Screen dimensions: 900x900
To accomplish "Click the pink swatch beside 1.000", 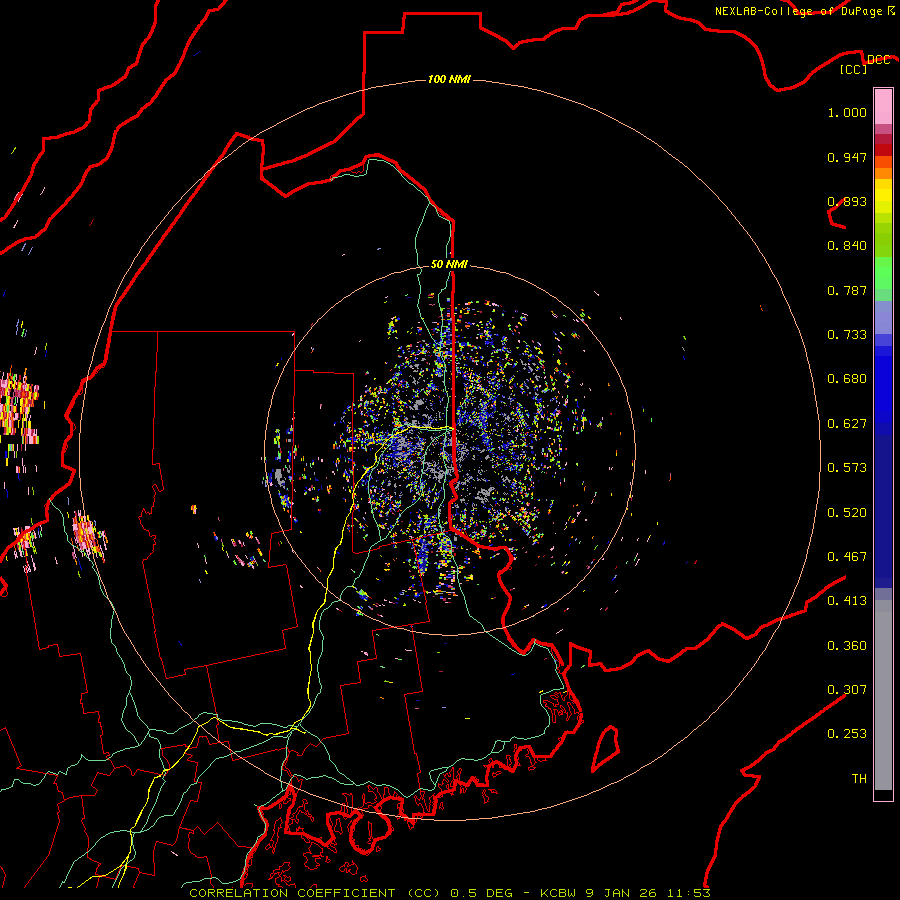I will [883, 107].
